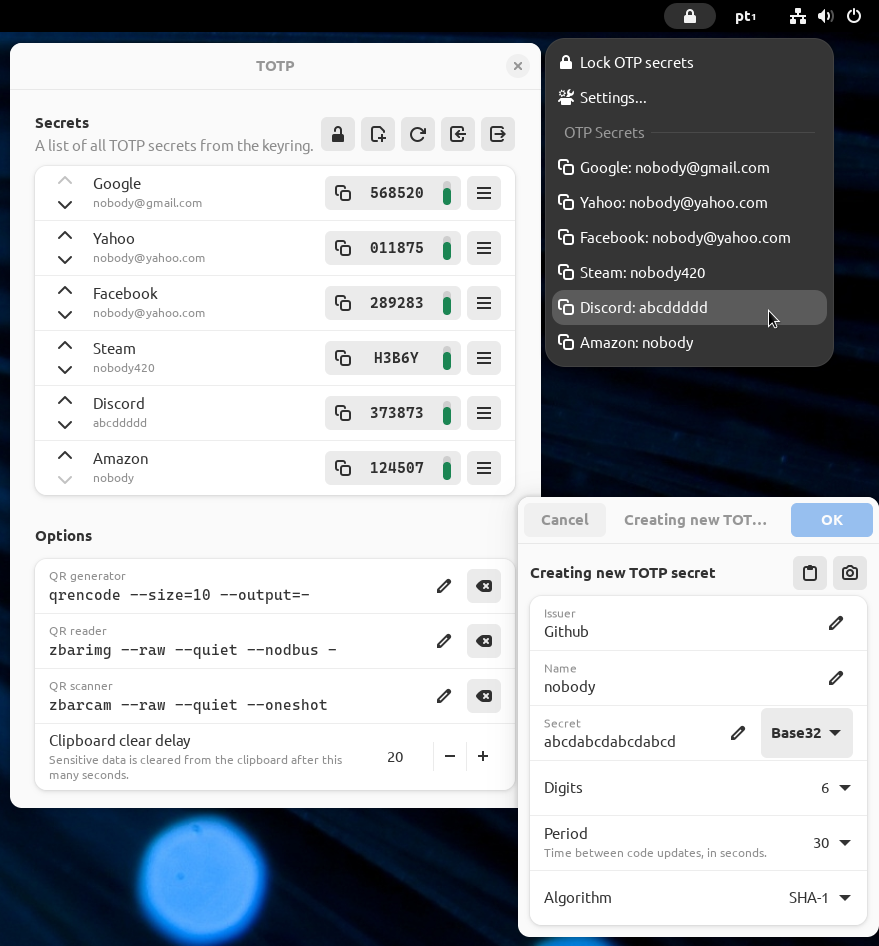Viewport: 879px width, 946px height.
Task: Click OK in new TOTP dialog
Action: pos(831,520)
